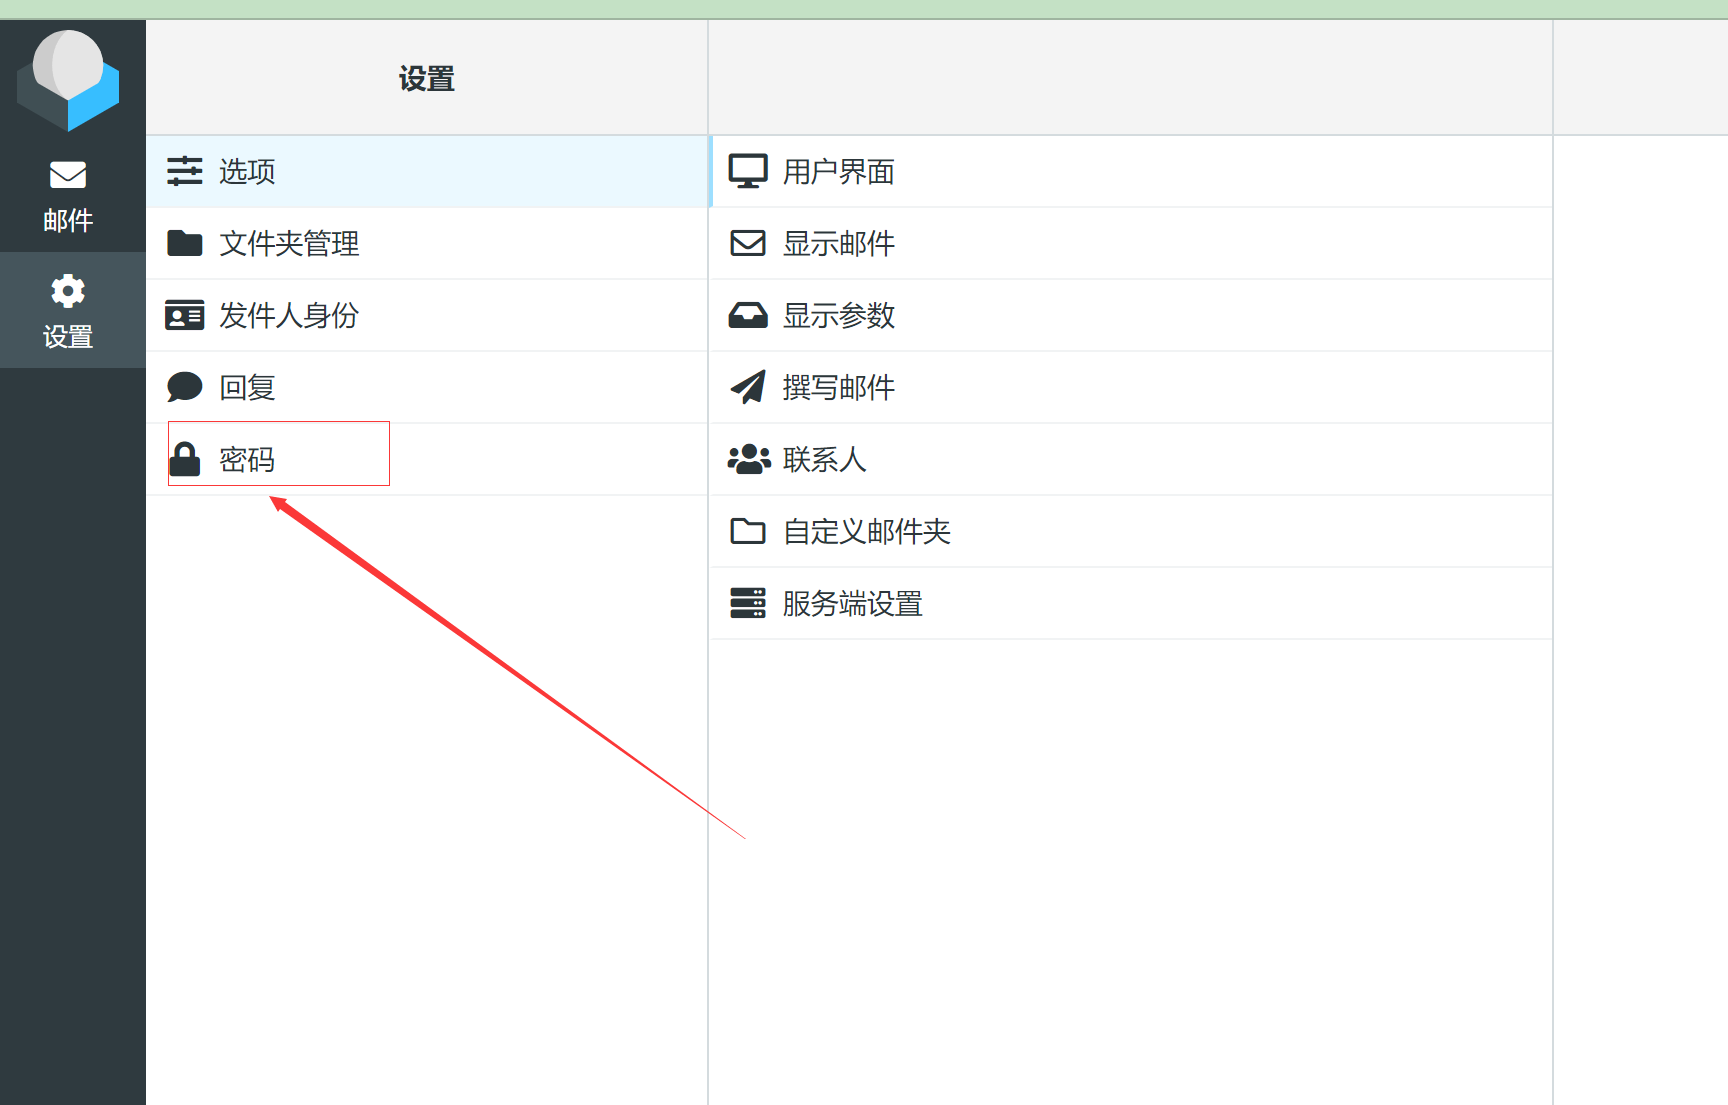Screen dimensions: 1728x1105
Task: Click the group icon for 联系人
Action: click(748, 459)
